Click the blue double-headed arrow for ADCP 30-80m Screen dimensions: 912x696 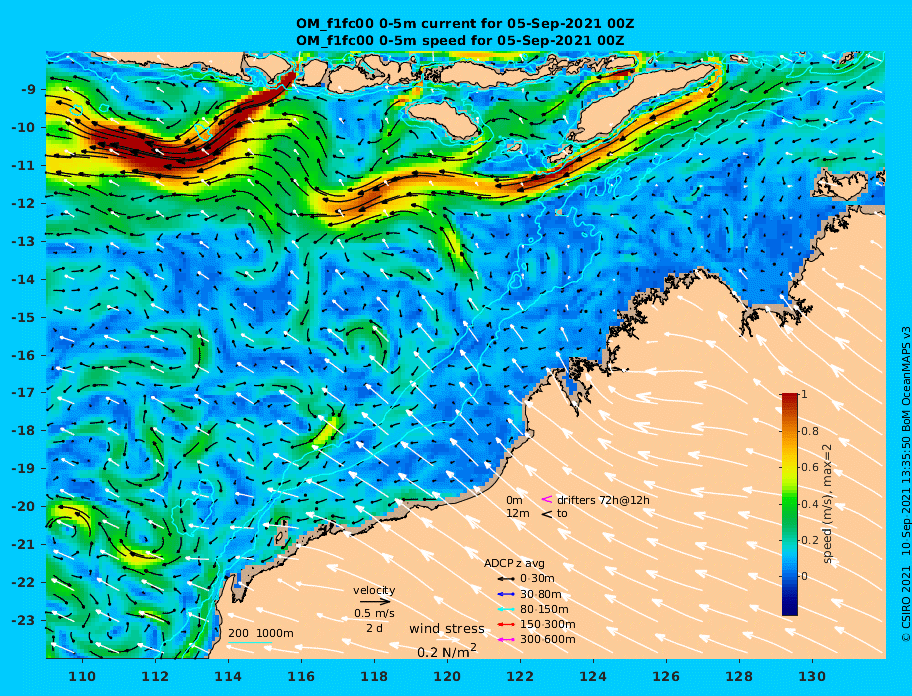pyautogui.click(x=505, y=594)
